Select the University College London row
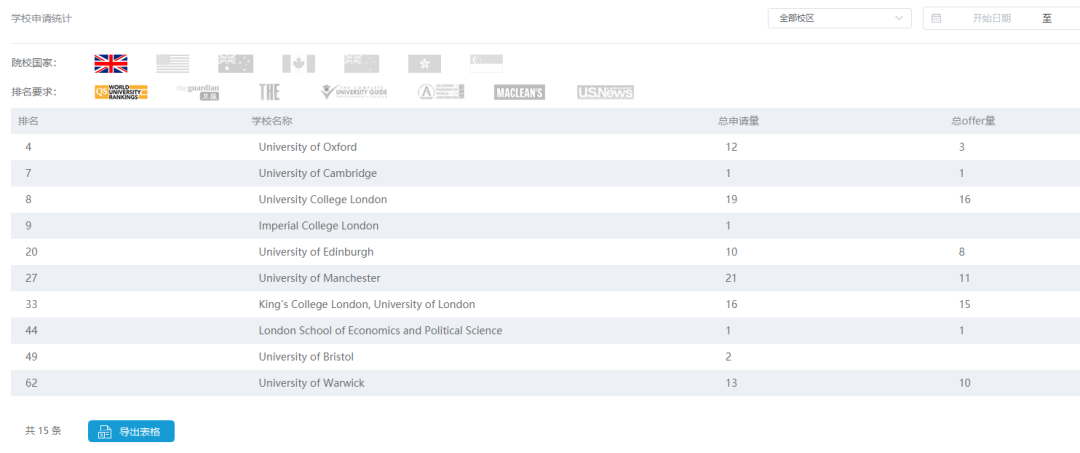Screen dimensions: 1080x453 (546, 200)
